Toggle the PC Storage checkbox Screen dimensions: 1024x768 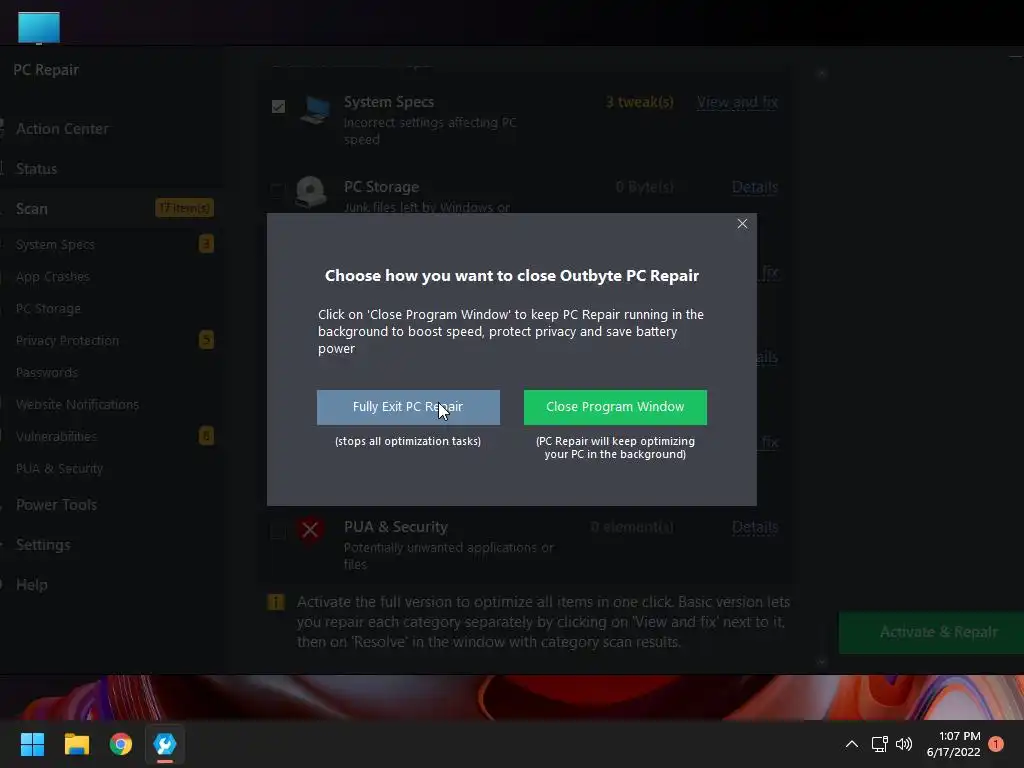click(278, 191)
